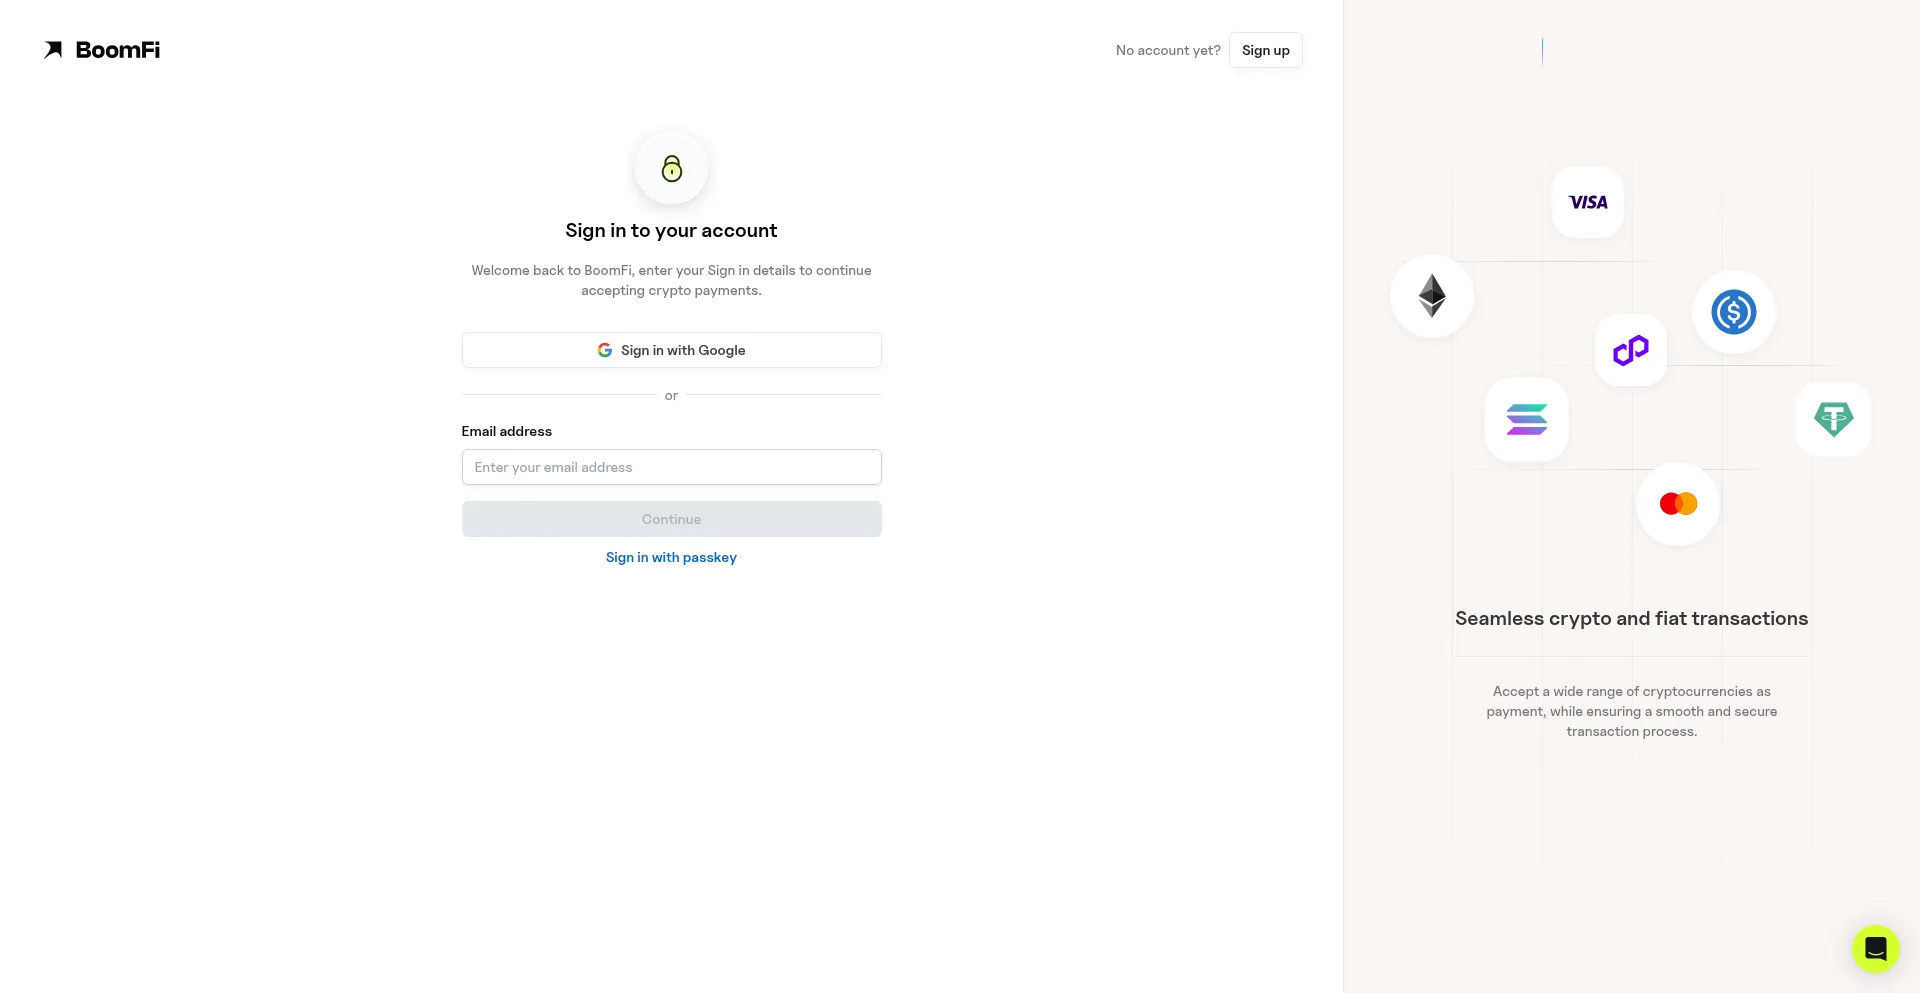Screen dimensions: 1920x993
Task: Click the blue USDC dollar icon
Action: coord(1733,312)
